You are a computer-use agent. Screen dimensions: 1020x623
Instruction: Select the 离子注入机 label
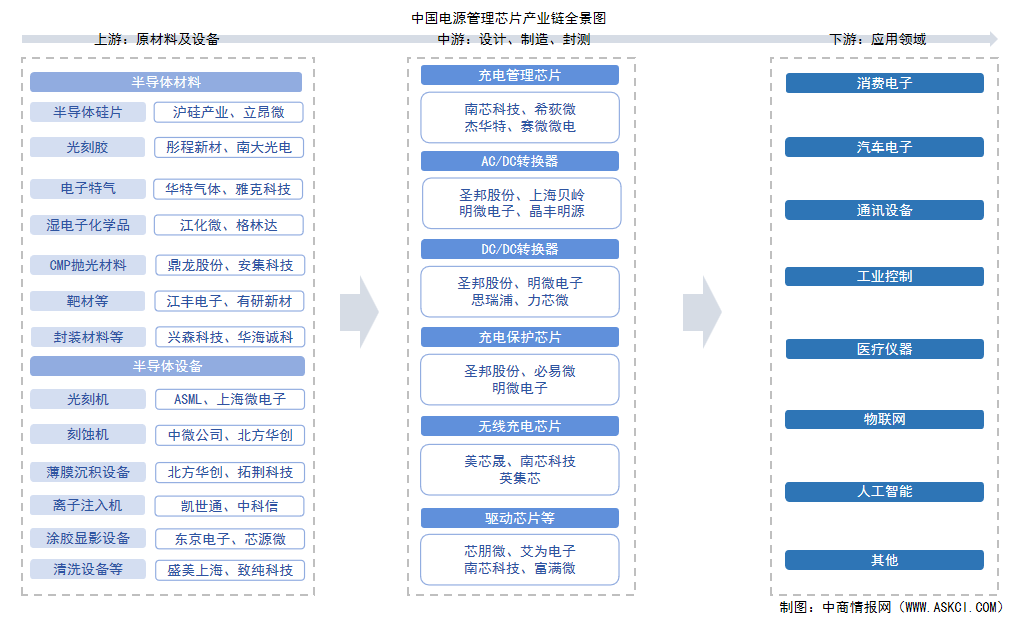coord(87,505)
